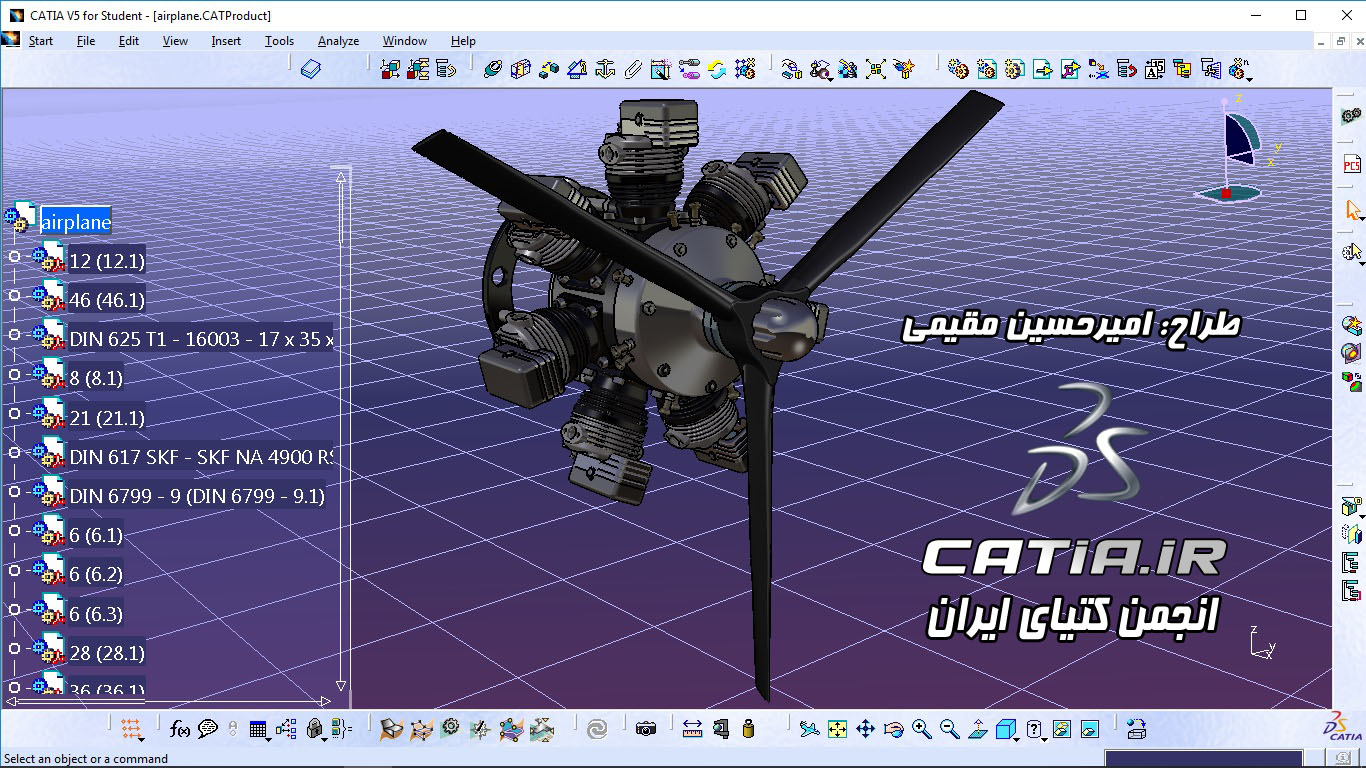Open the Multi Instantiation dropdown arrow
The image size is (1366, 768).
click(x=1249, y=78)
